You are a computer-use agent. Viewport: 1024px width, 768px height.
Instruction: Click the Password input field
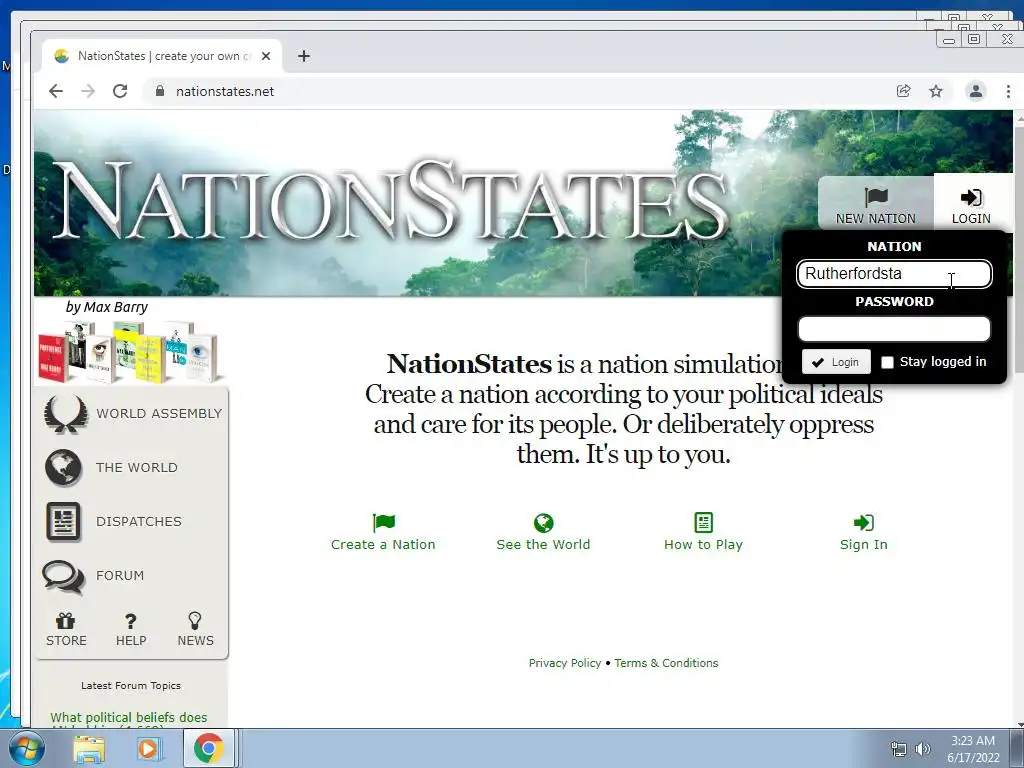[x=894, y=328]
